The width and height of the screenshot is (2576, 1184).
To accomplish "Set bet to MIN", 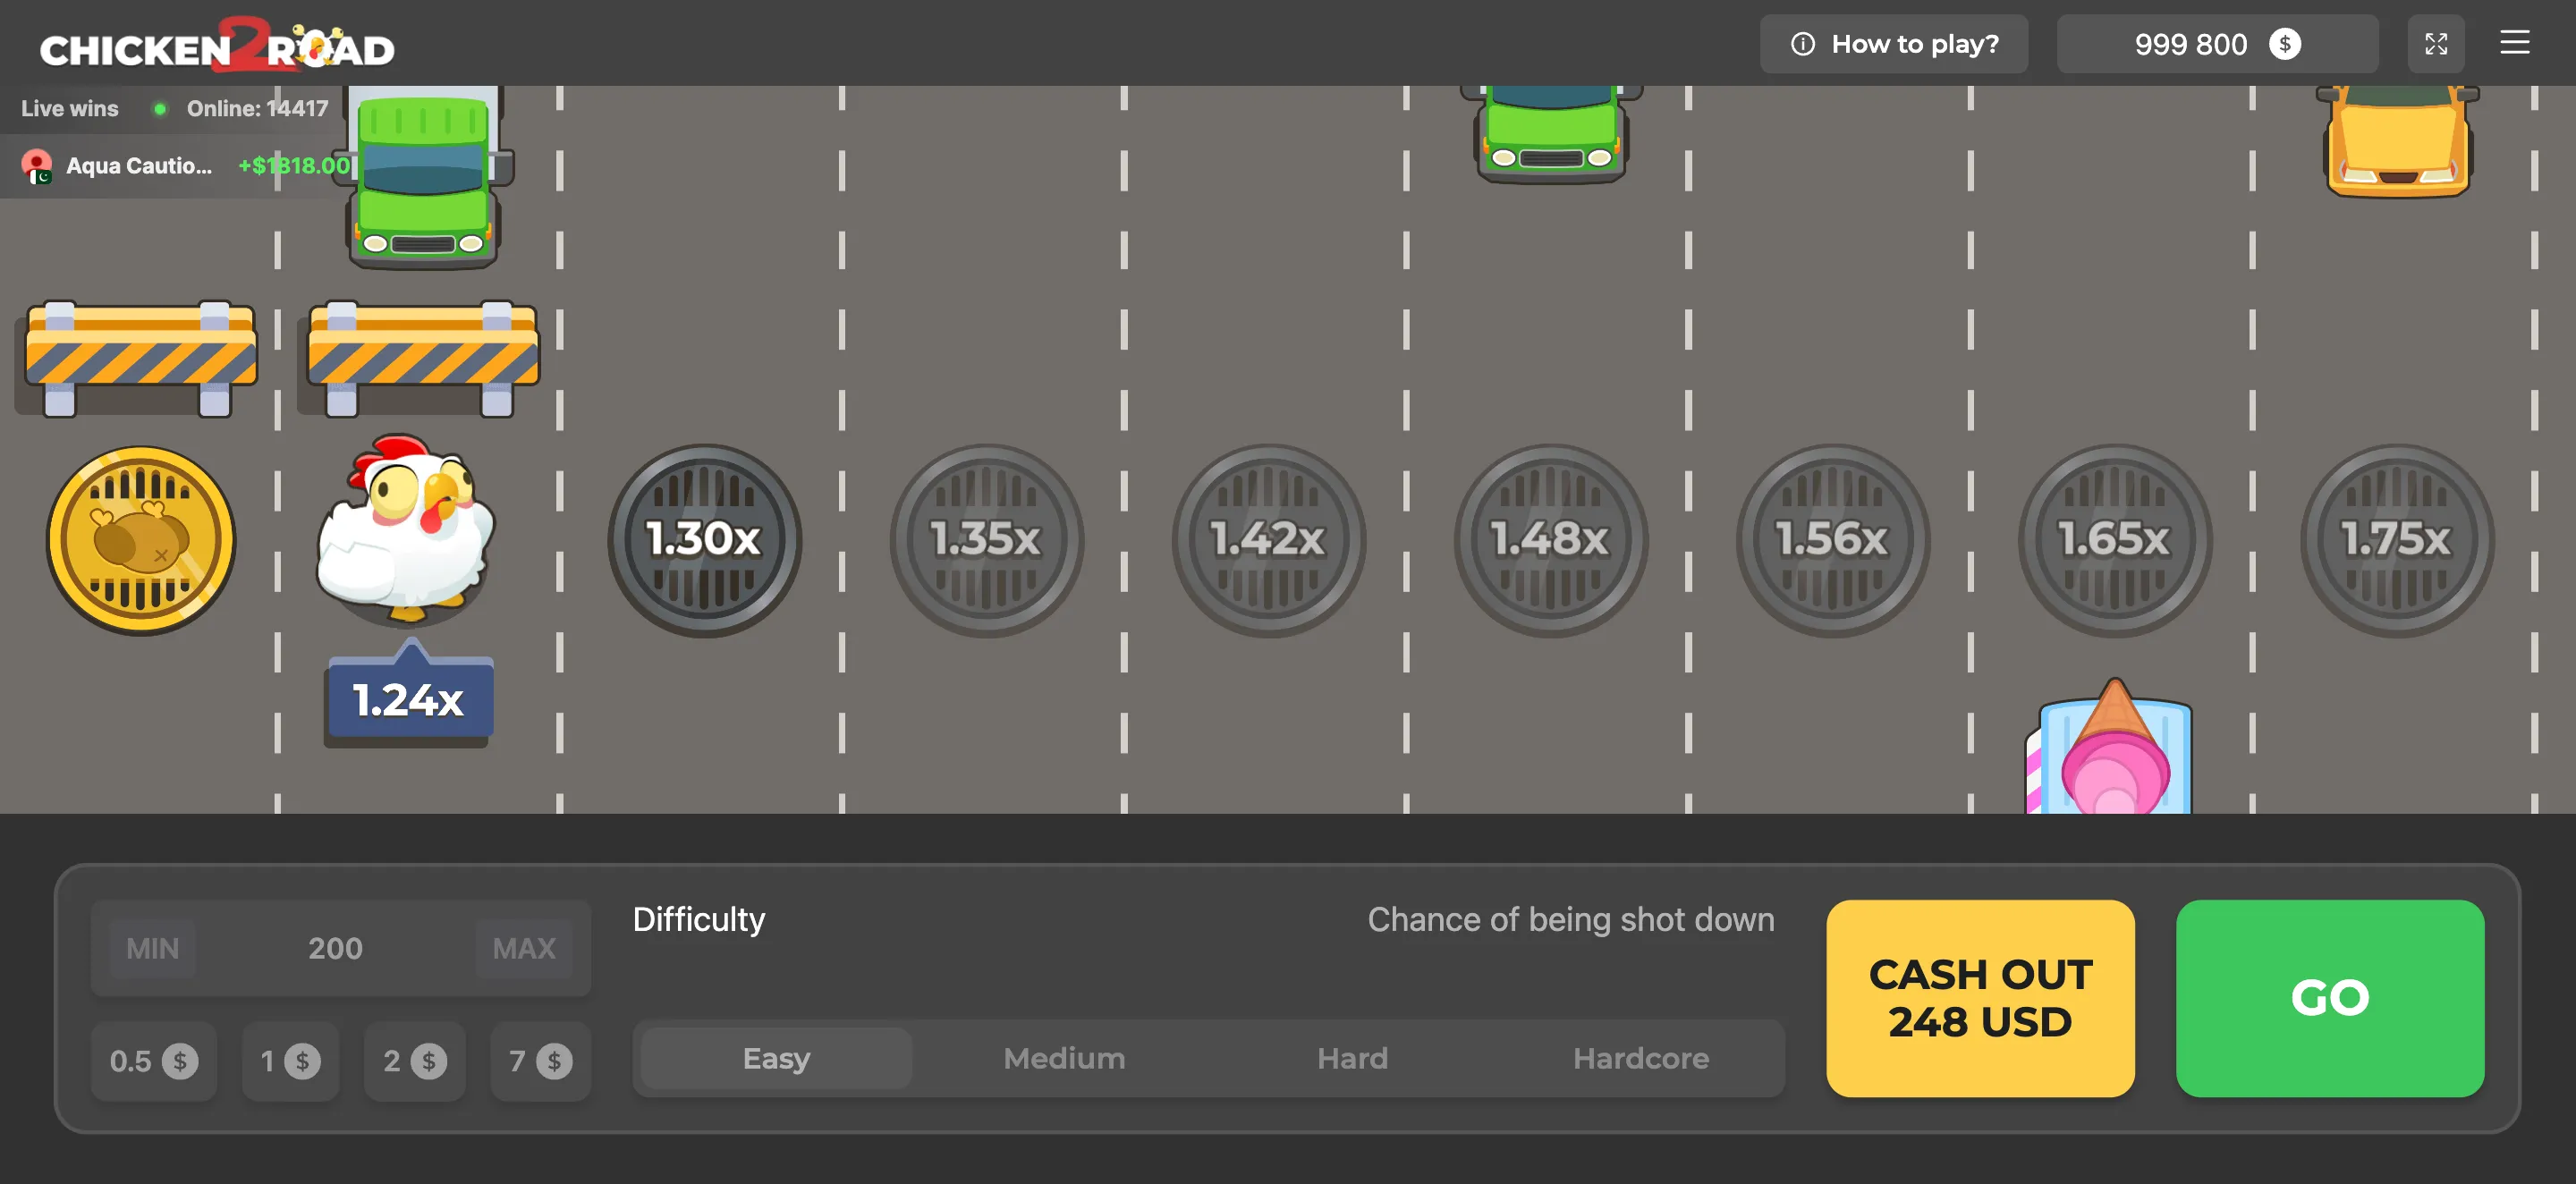I will click(x=152, y=948).
